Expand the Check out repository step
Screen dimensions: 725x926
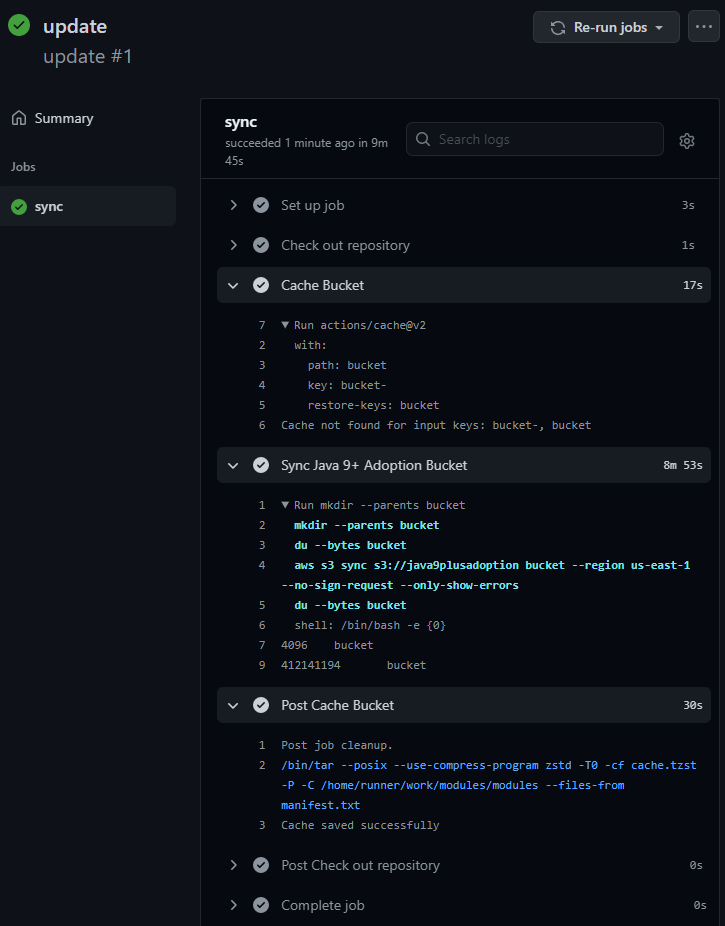coord(233,244)
